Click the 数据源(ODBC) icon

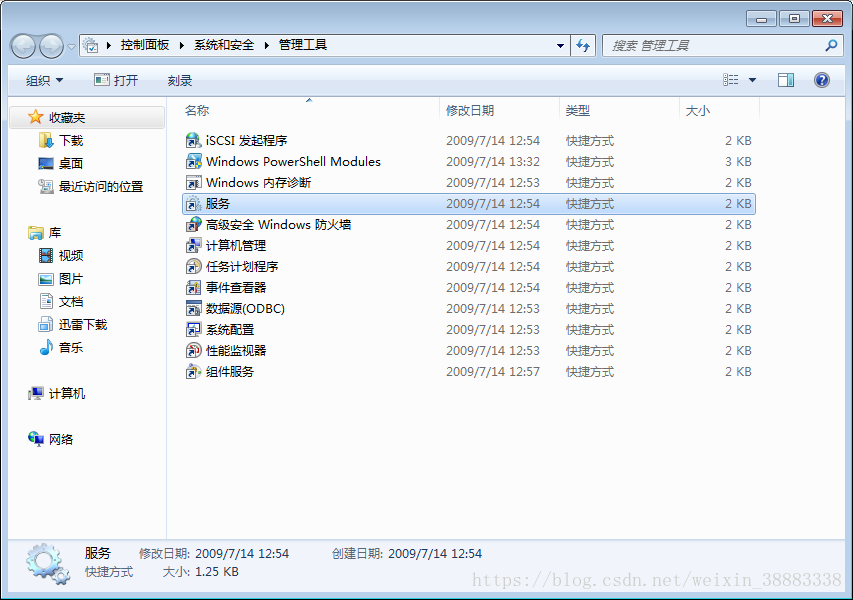[x=193, y=308]
